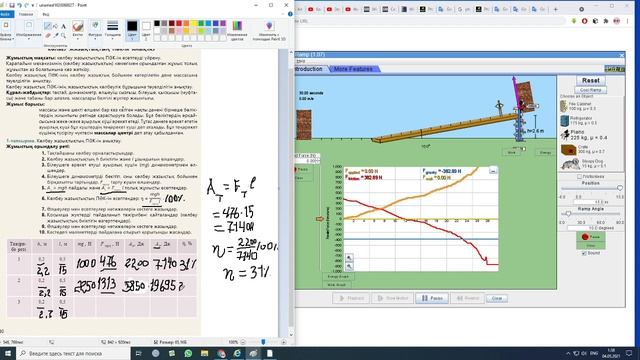Select the Fill bucket tool in Paint
Image resolution: width=640 pixels, height=360 pixels.
(x=56, y=27)
